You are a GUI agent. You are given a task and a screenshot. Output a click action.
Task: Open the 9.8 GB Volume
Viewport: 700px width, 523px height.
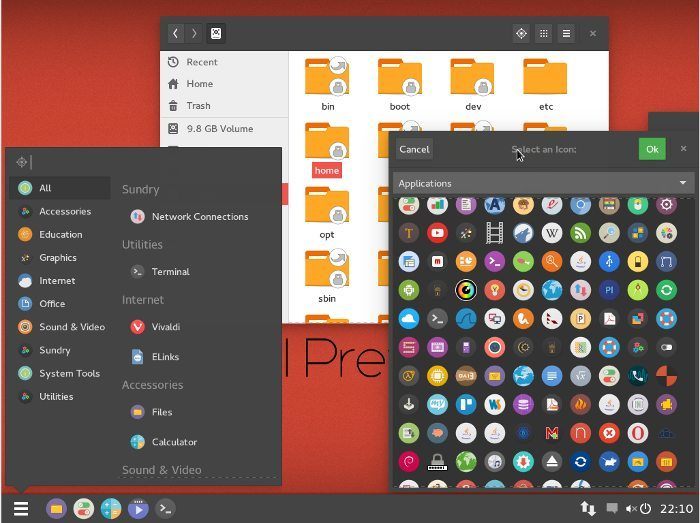click(x=225, y=129)
